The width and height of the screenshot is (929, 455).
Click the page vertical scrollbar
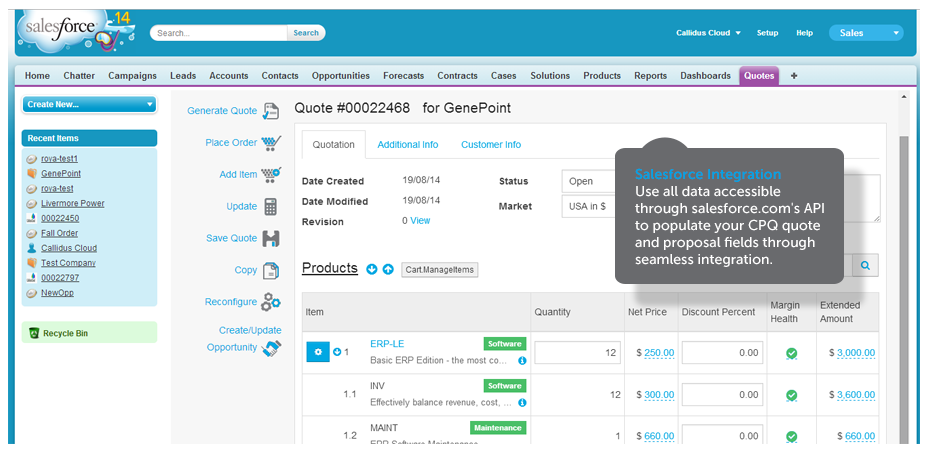pyautogui.click(x=904, y=290)
